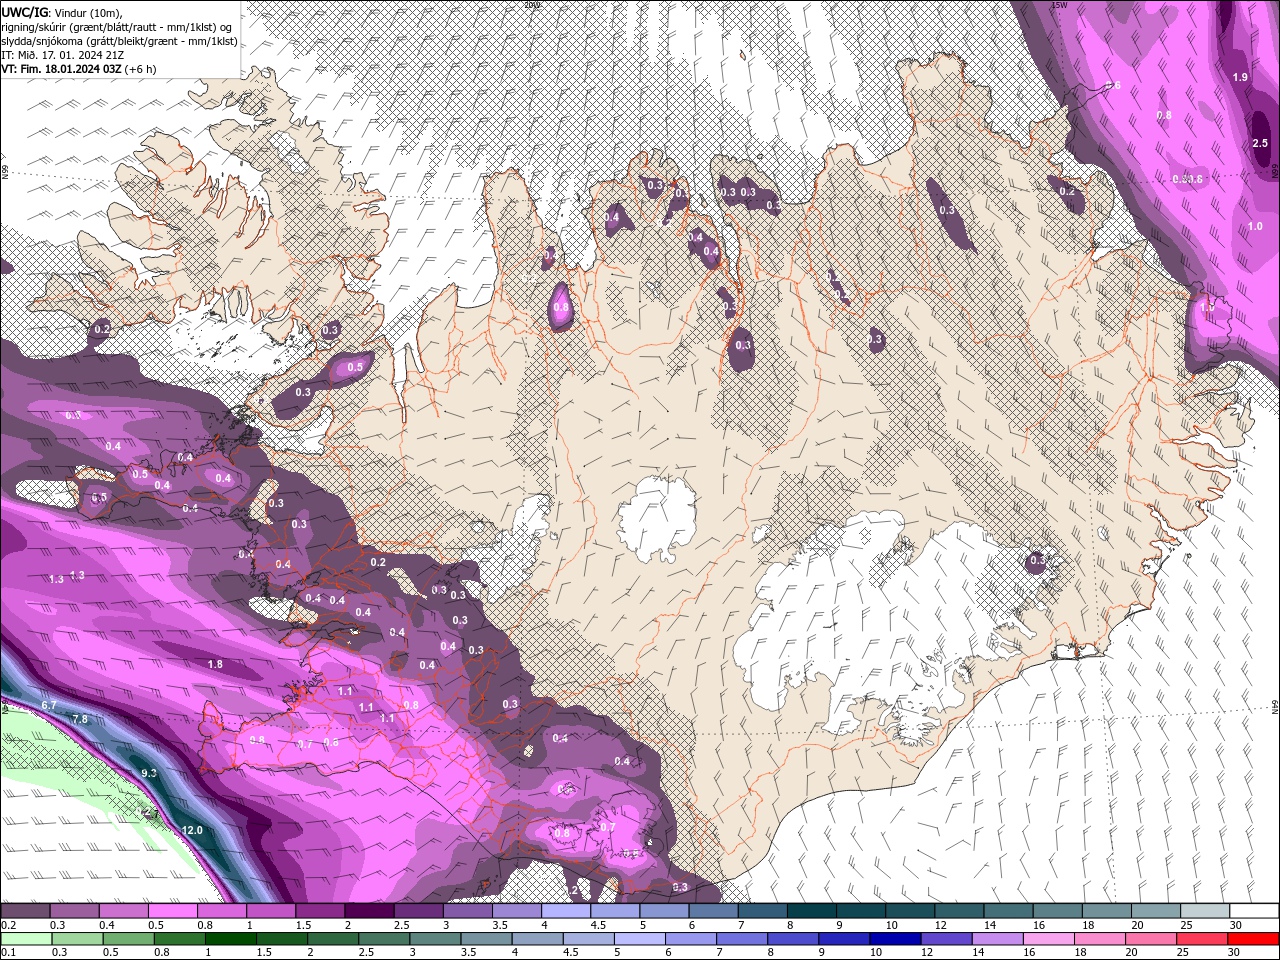Pick the bright red swatch ending the green scale
The height and width of the screenshot is (960, 1280).
pyautogui.click(x=1255, y=939)
